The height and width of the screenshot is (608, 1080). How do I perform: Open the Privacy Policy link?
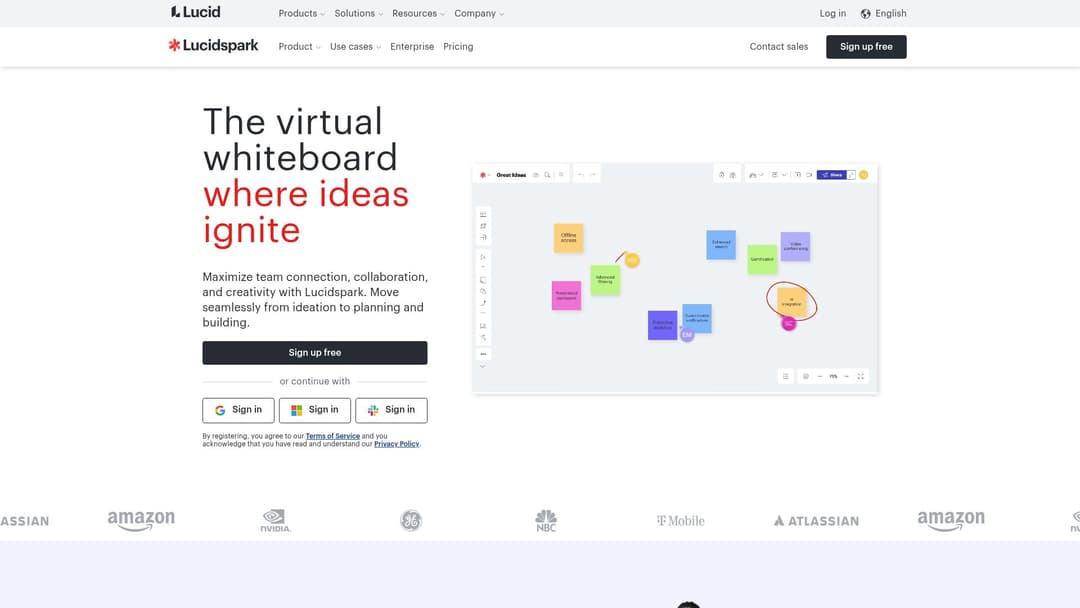pos(397,444)
